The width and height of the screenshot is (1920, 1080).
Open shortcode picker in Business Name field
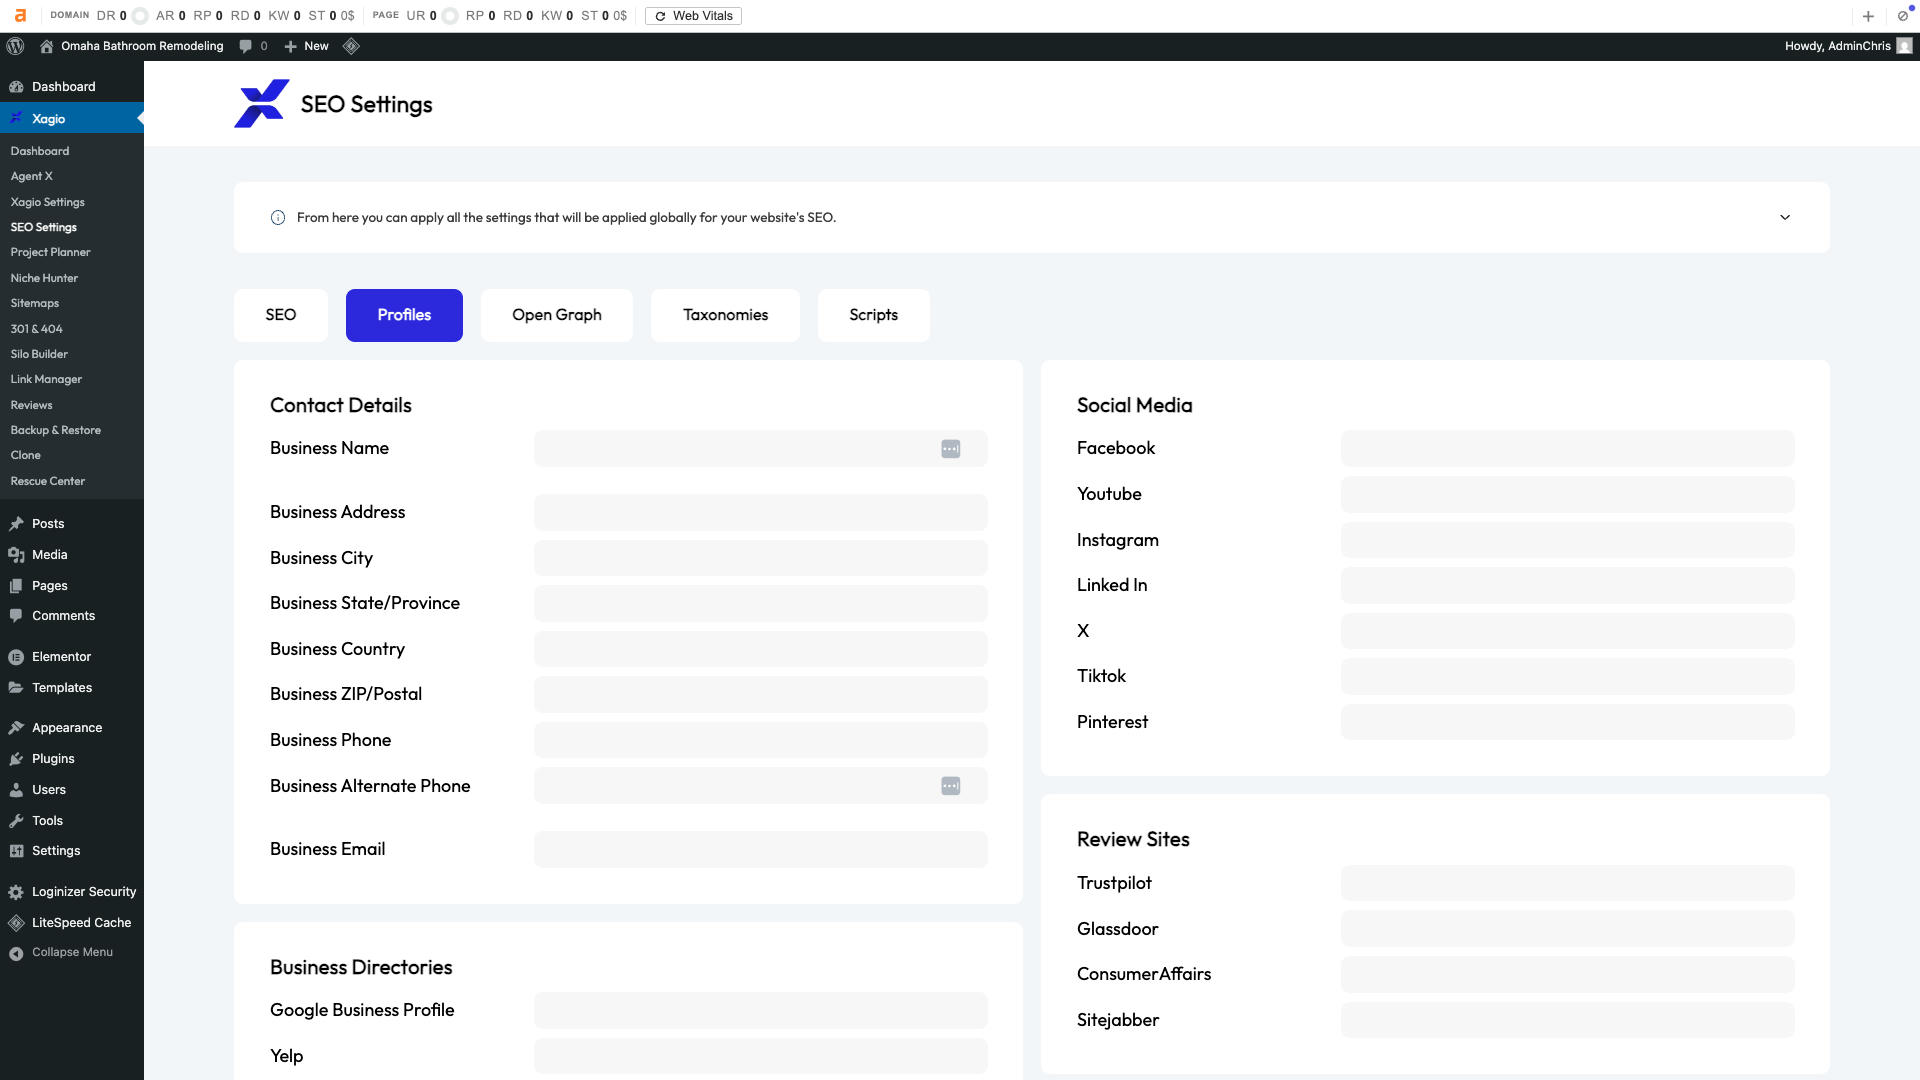point(951,449)
